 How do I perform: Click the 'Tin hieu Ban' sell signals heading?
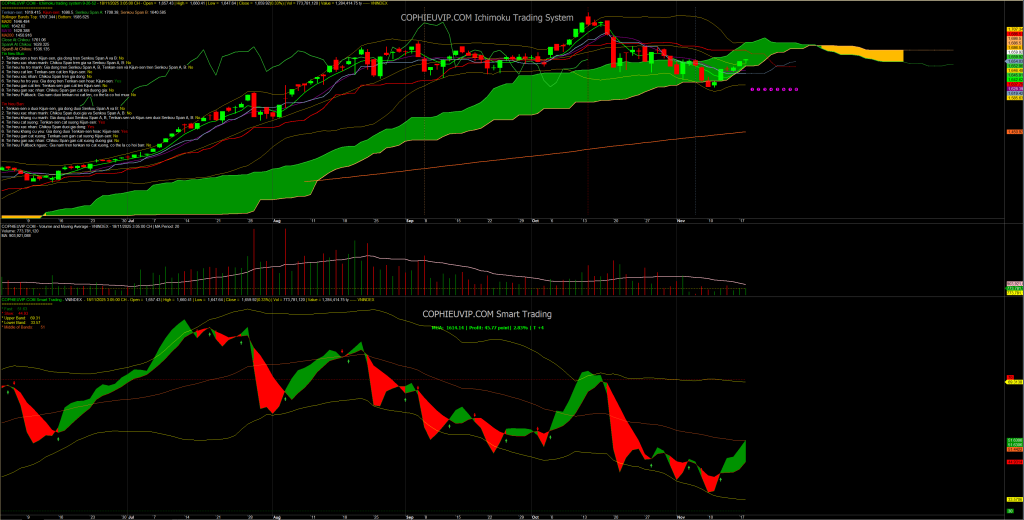point(14,102)
